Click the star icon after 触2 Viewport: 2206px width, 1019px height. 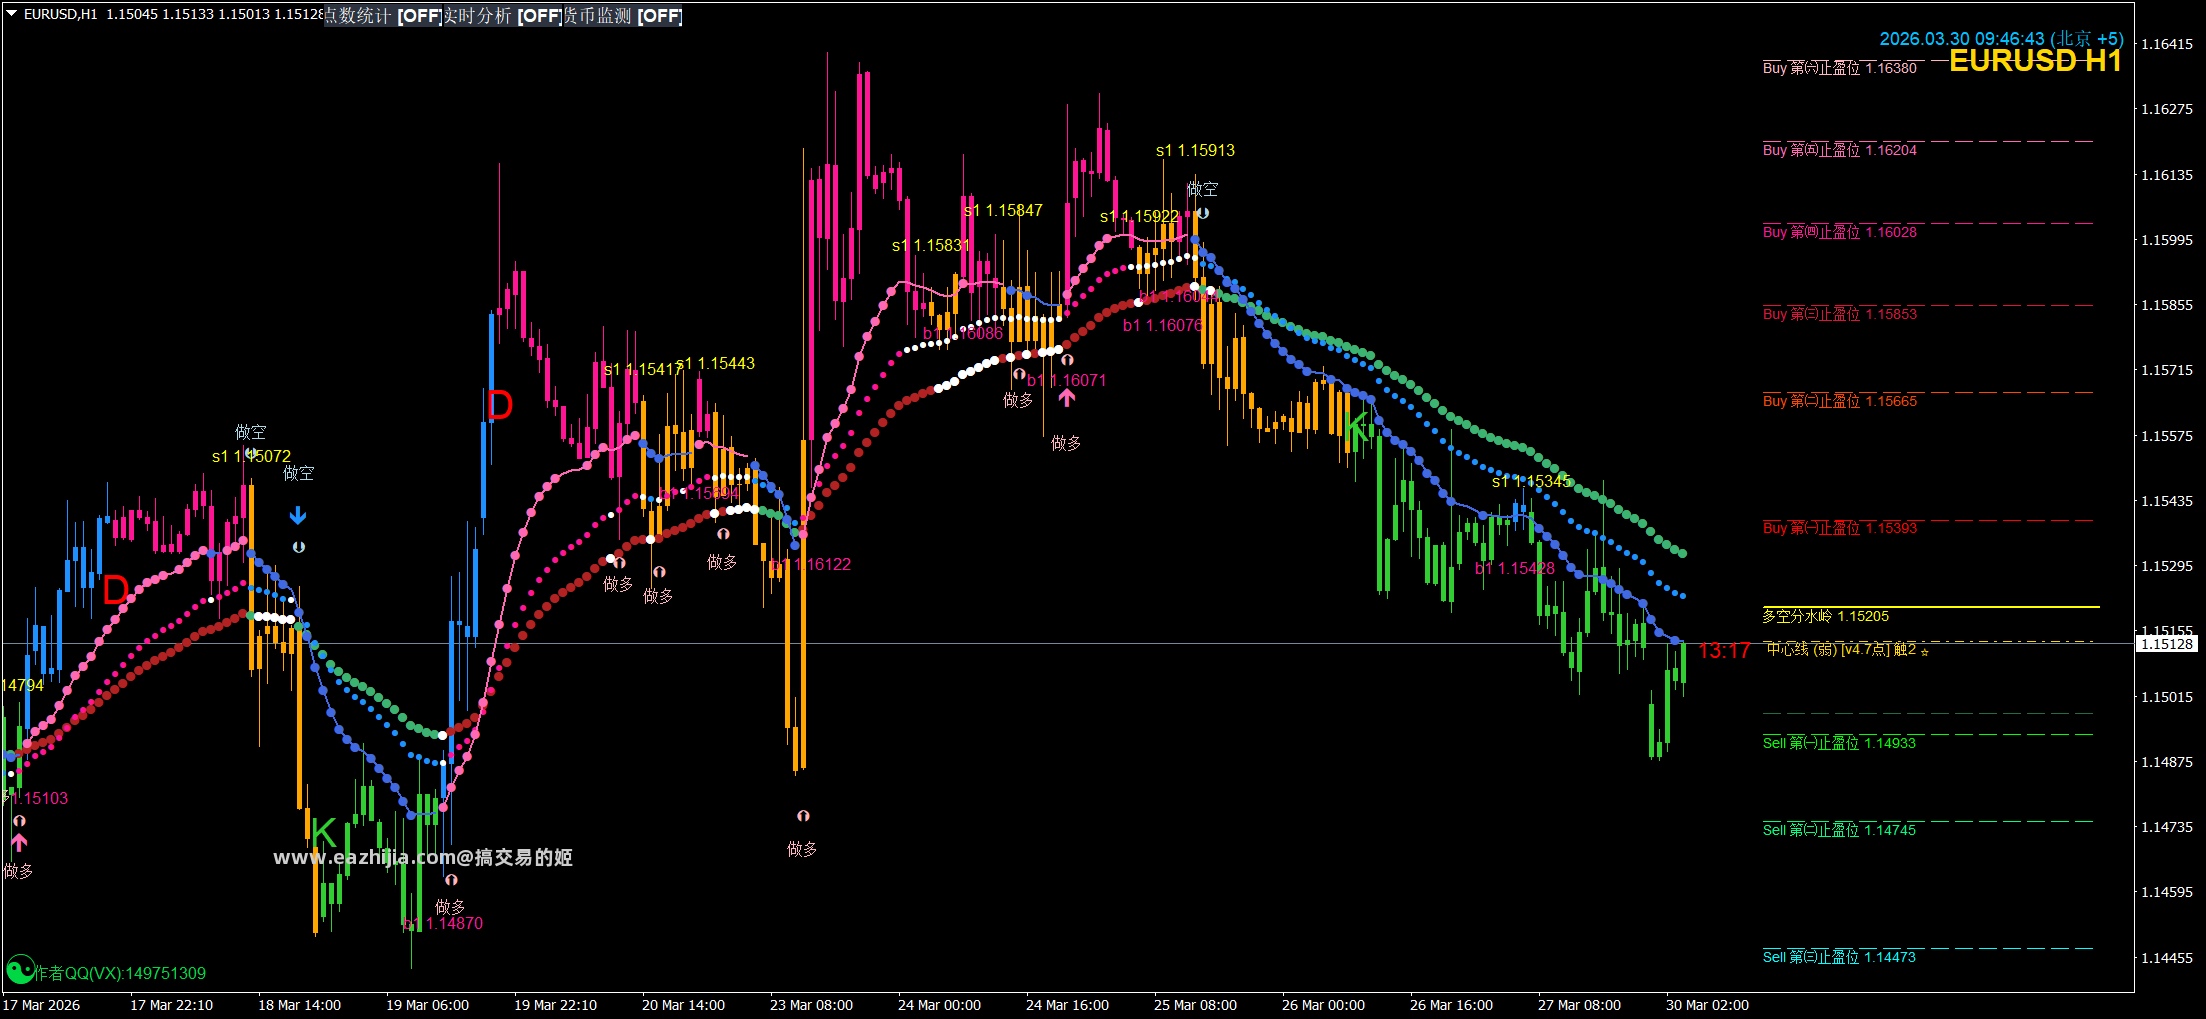(1925, 651)
